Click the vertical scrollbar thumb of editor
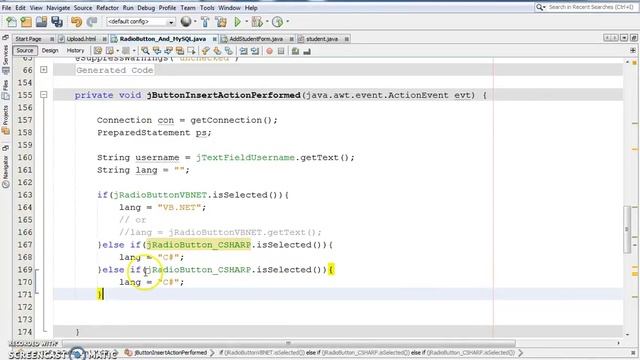This screenshot has height=360, width=640. (x=627, y=229)
